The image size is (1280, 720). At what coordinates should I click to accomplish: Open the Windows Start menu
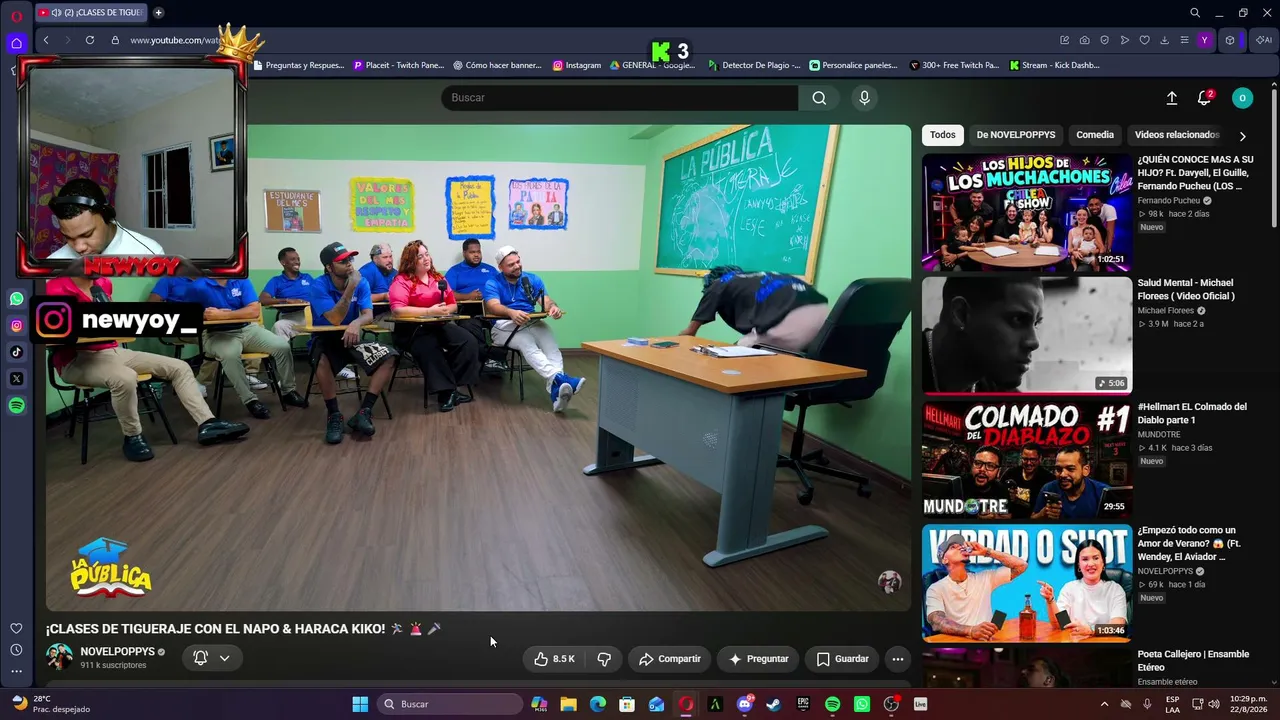coord(360,704)
